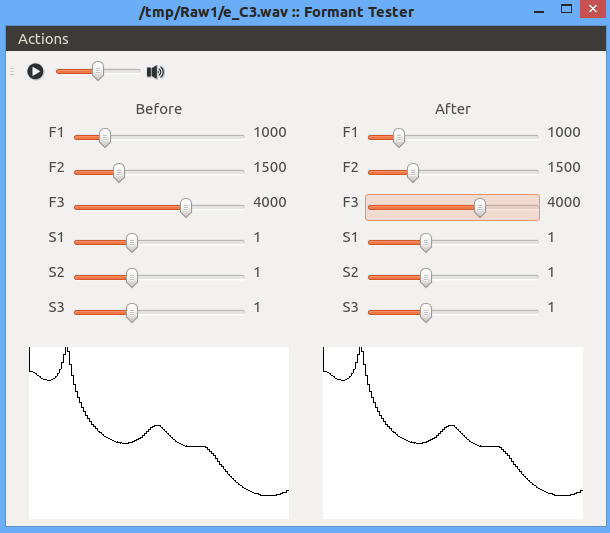
Task: Click the Before F1 slider handle
Action: pyautogui.click(x=105, y=137)
